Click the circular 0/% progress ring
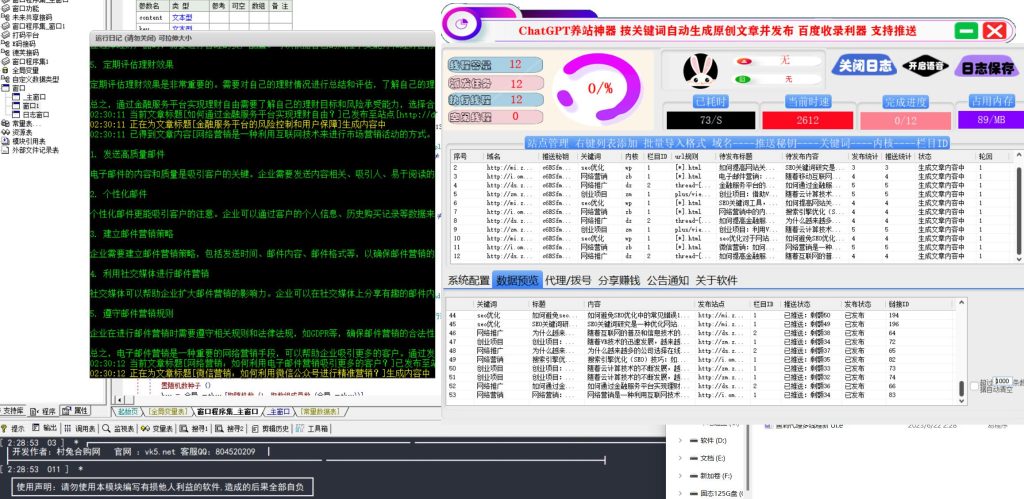This screenshot has height=499, width=1024. coord(600,88)
